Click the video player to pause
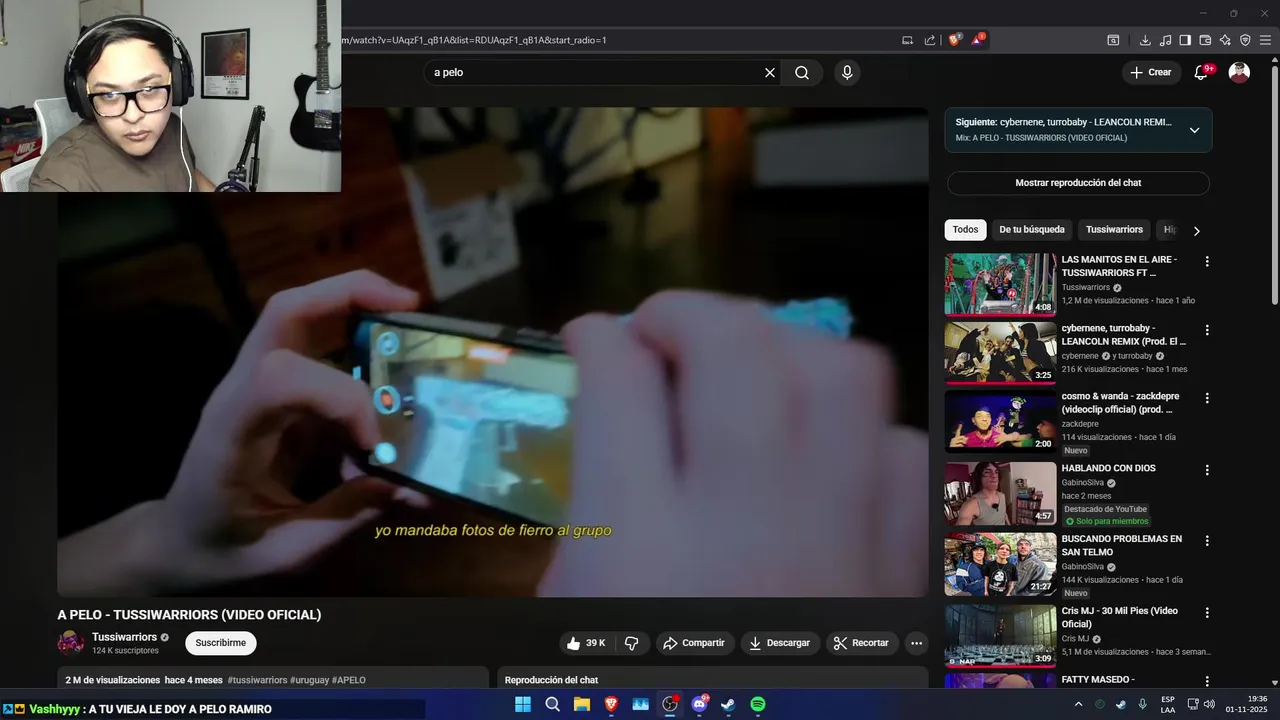 coord(492,352)
